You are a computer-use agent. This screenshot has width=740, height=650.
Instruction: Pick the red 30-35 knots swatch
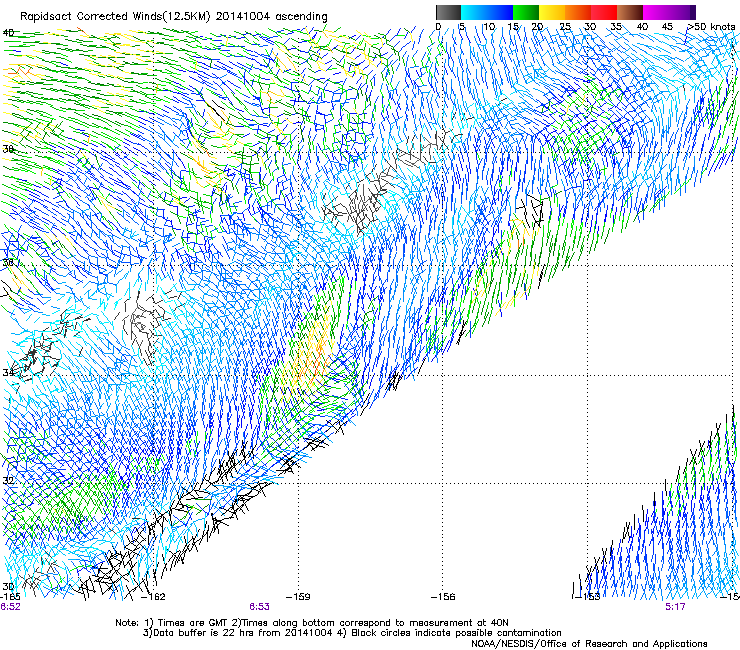tap(604, 12)
